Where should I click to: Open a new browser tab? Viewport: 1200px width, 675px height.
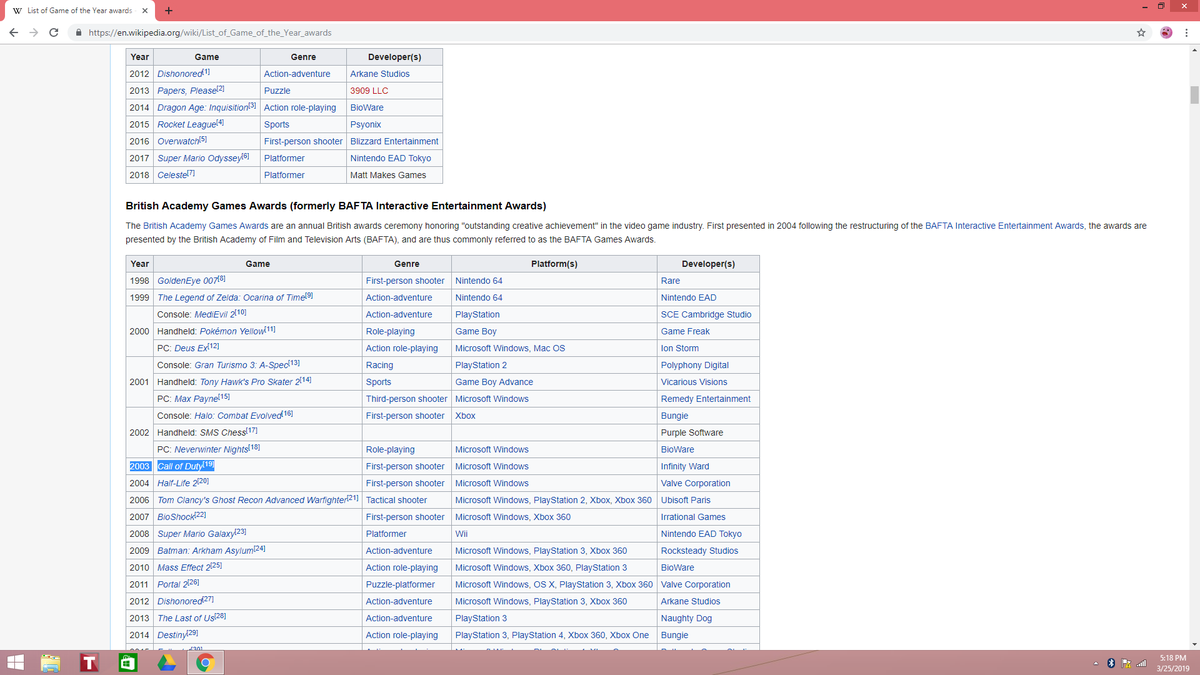[169, 11]
